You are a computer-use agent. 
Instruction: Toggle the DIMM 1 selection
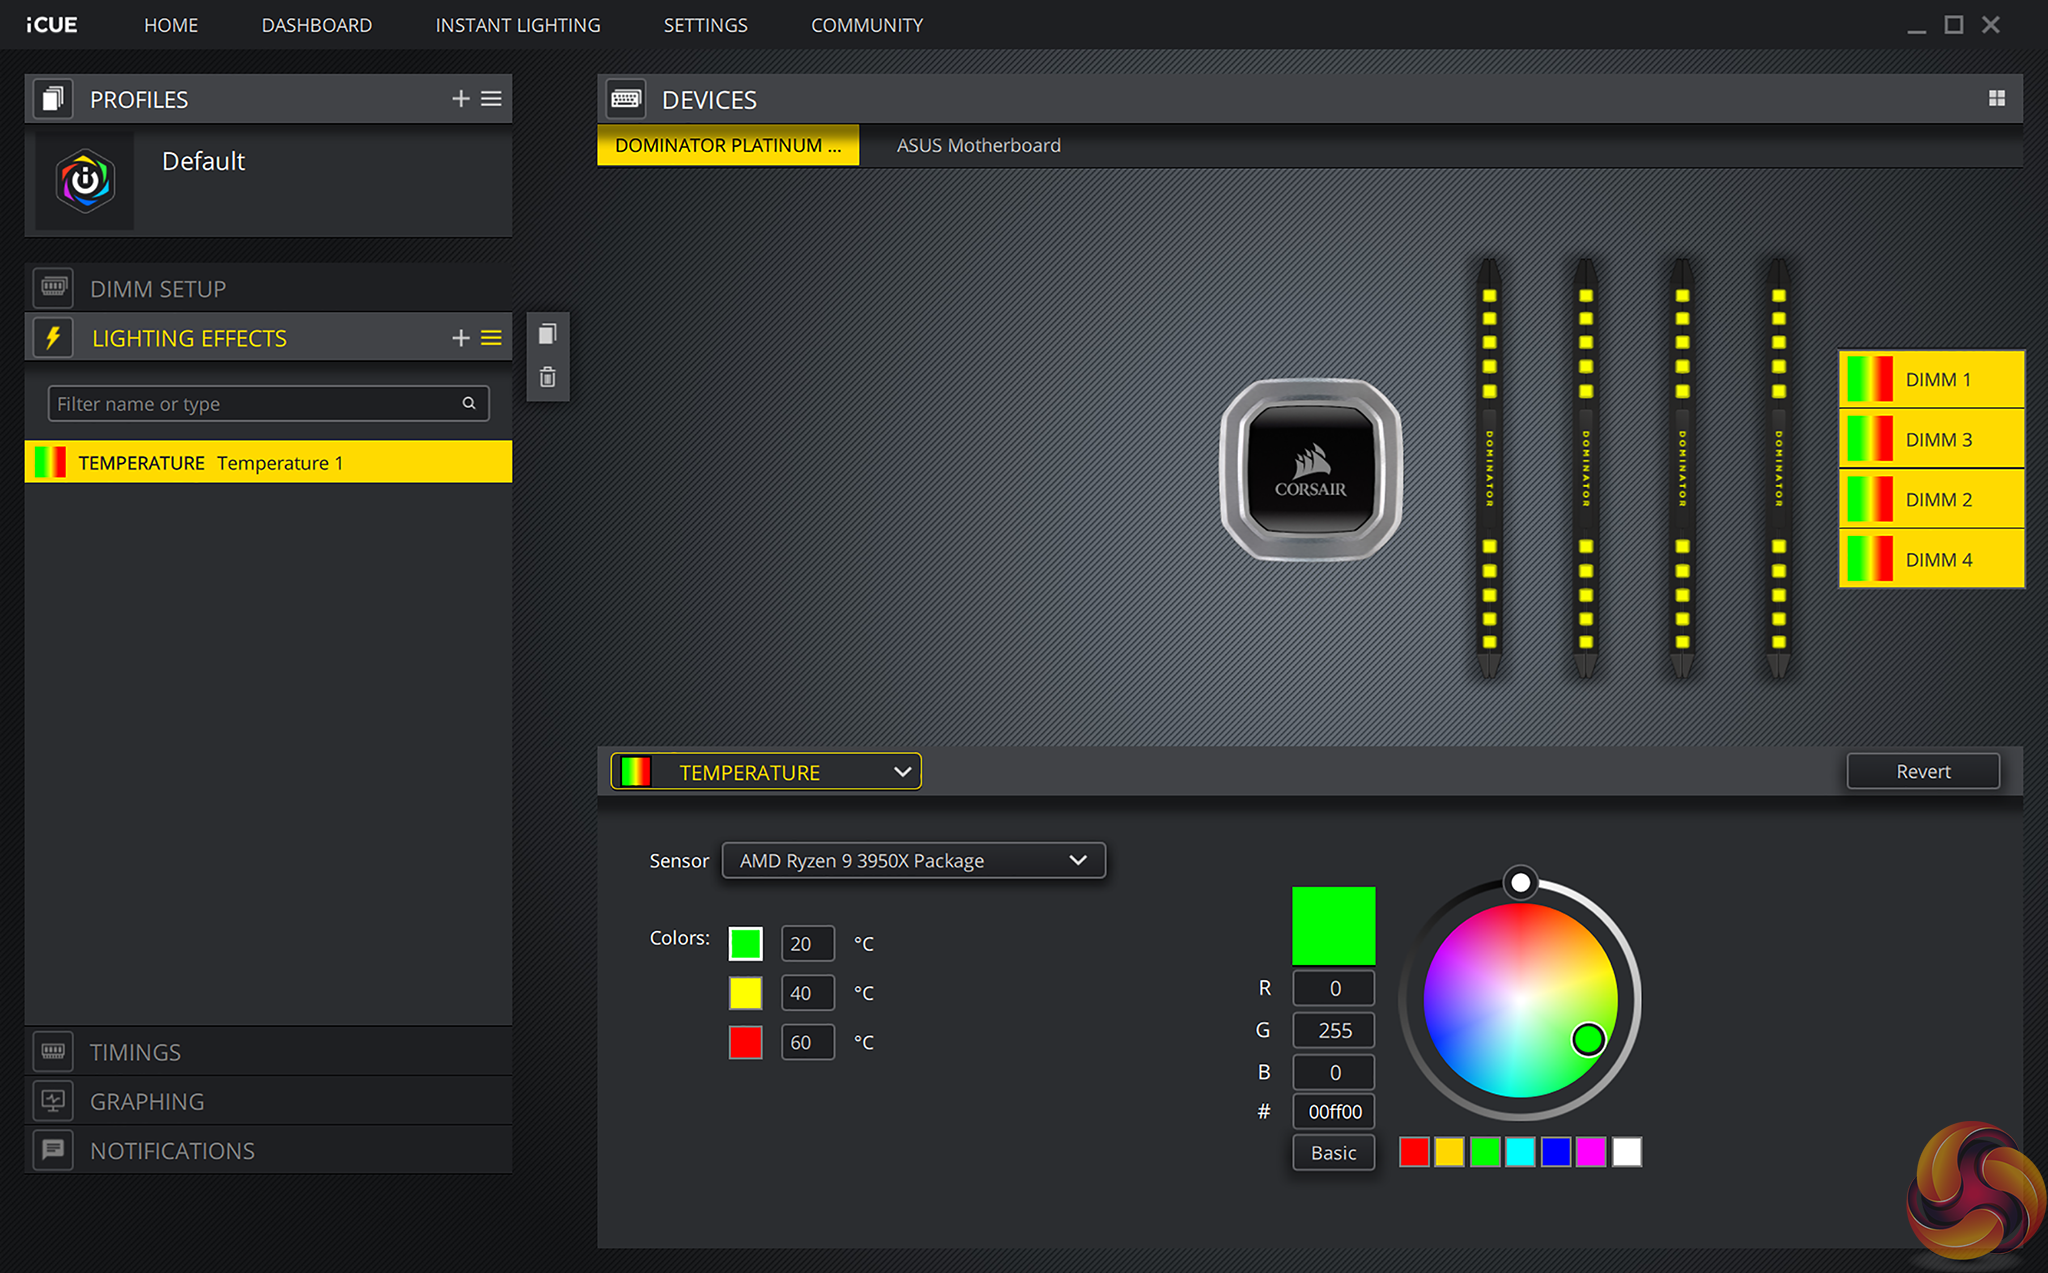(x=1931, y=380)
